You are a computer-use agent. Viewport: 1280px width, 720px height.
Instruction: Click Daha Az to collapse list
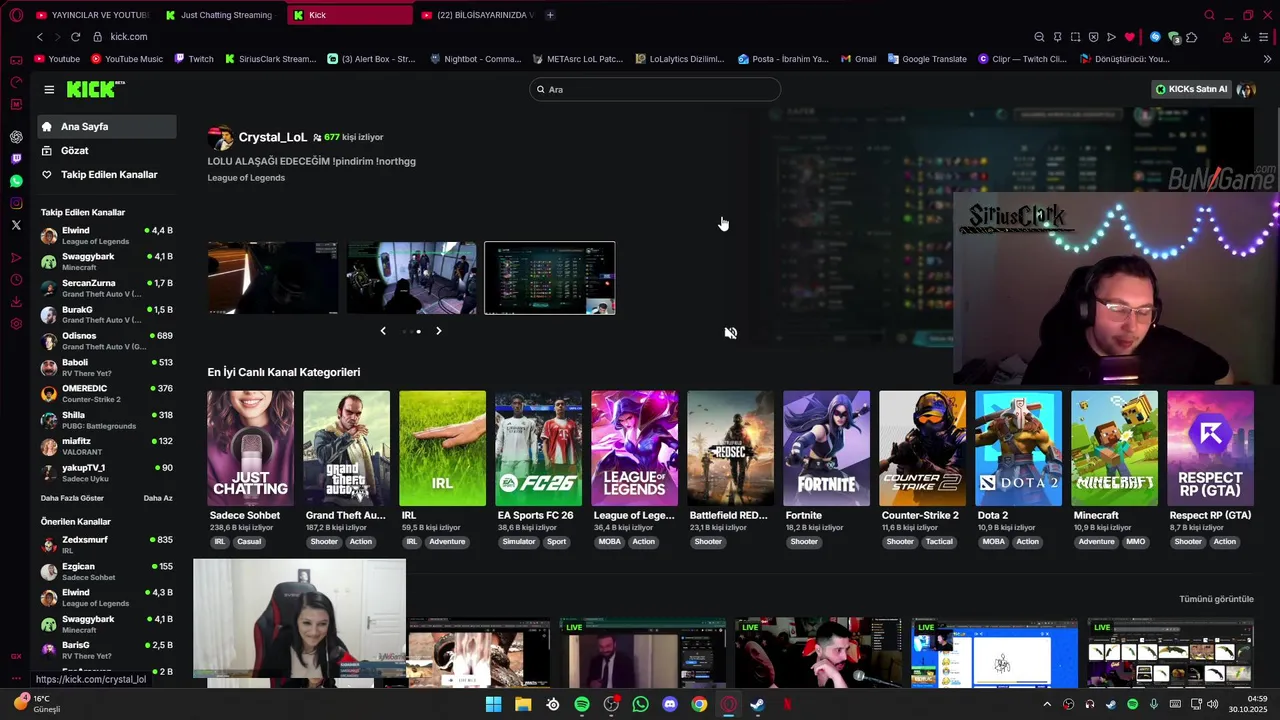[158, 498]
